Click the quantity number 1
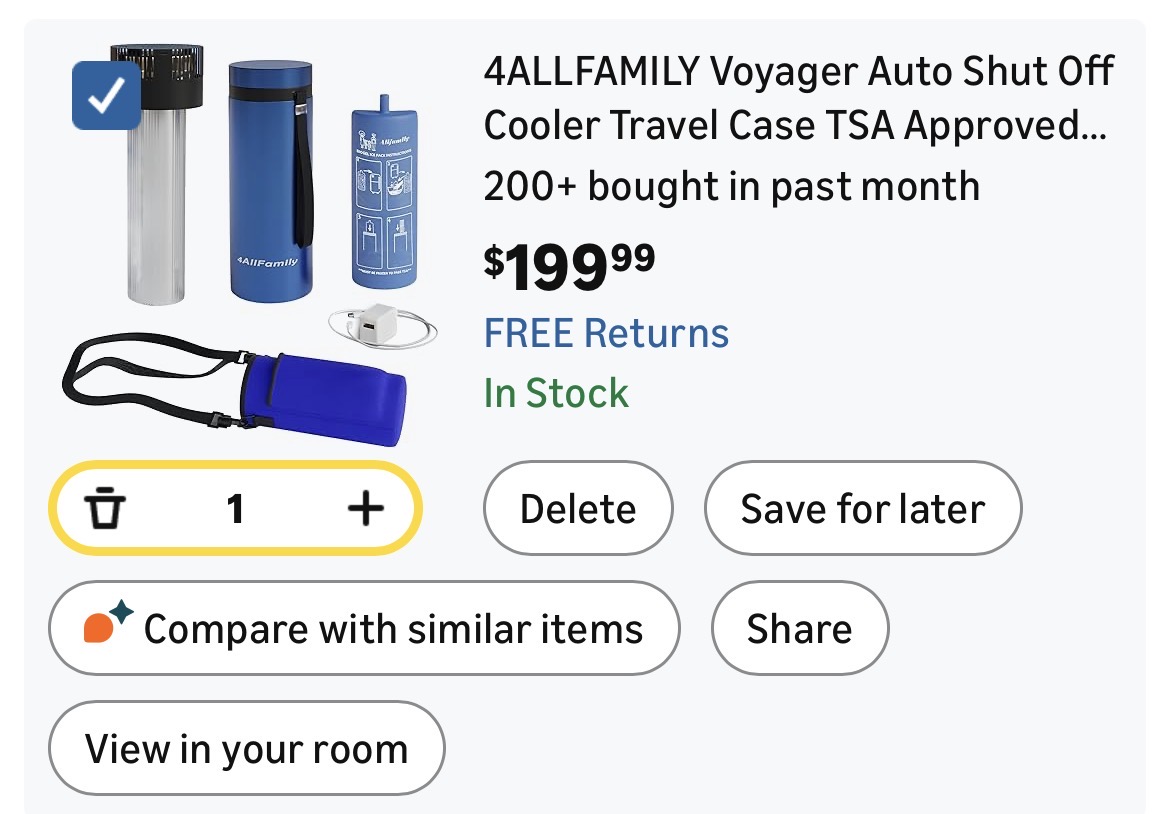 tap(235, 510)
